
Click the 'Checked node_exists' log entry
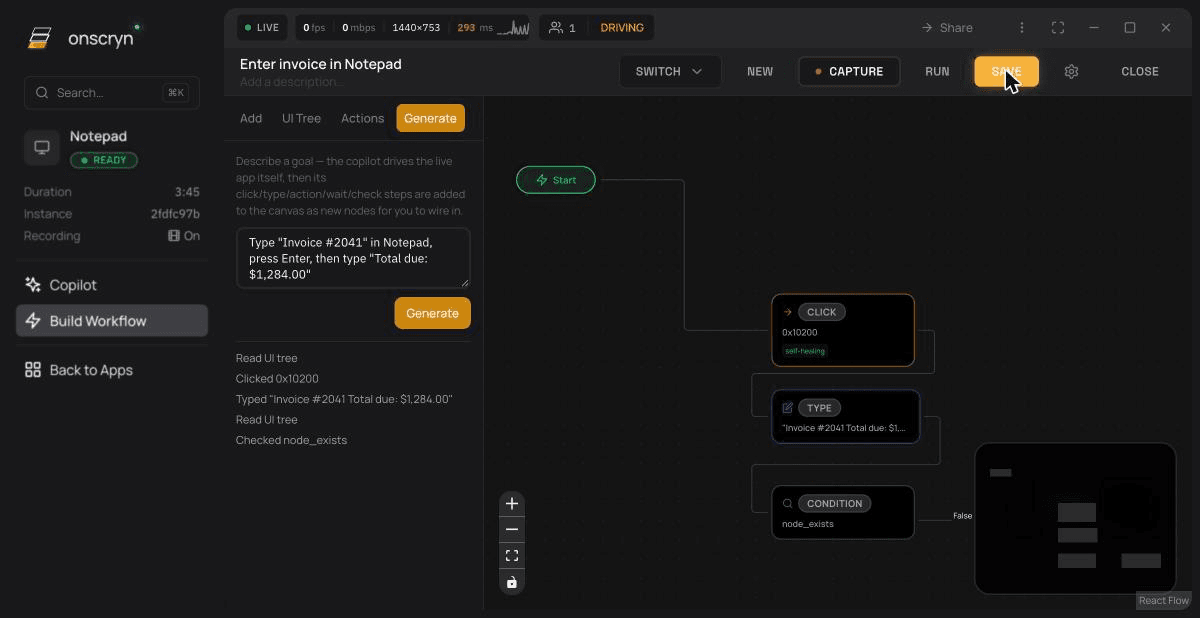point(291,440)
